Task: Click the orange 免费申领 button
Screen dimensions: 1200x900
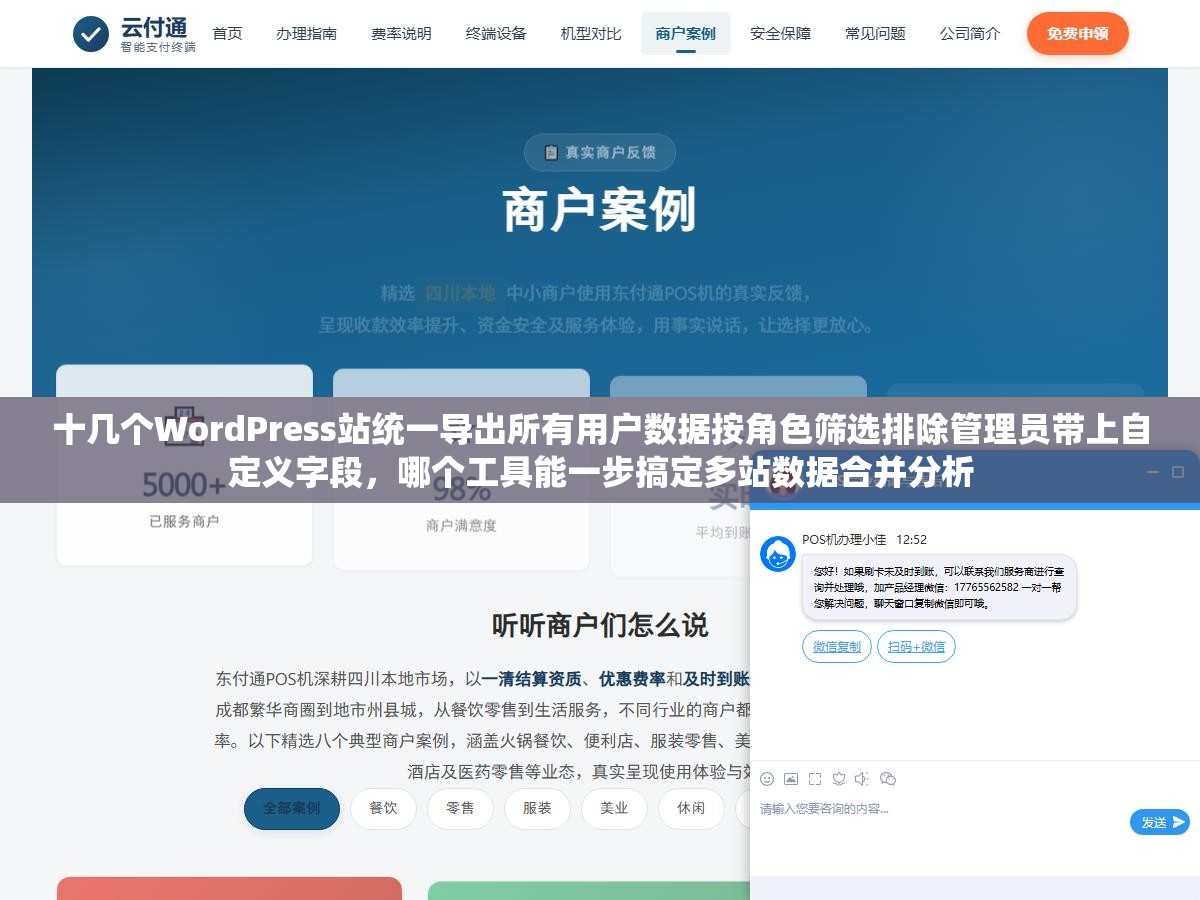Action: [x=1077, y=33]
